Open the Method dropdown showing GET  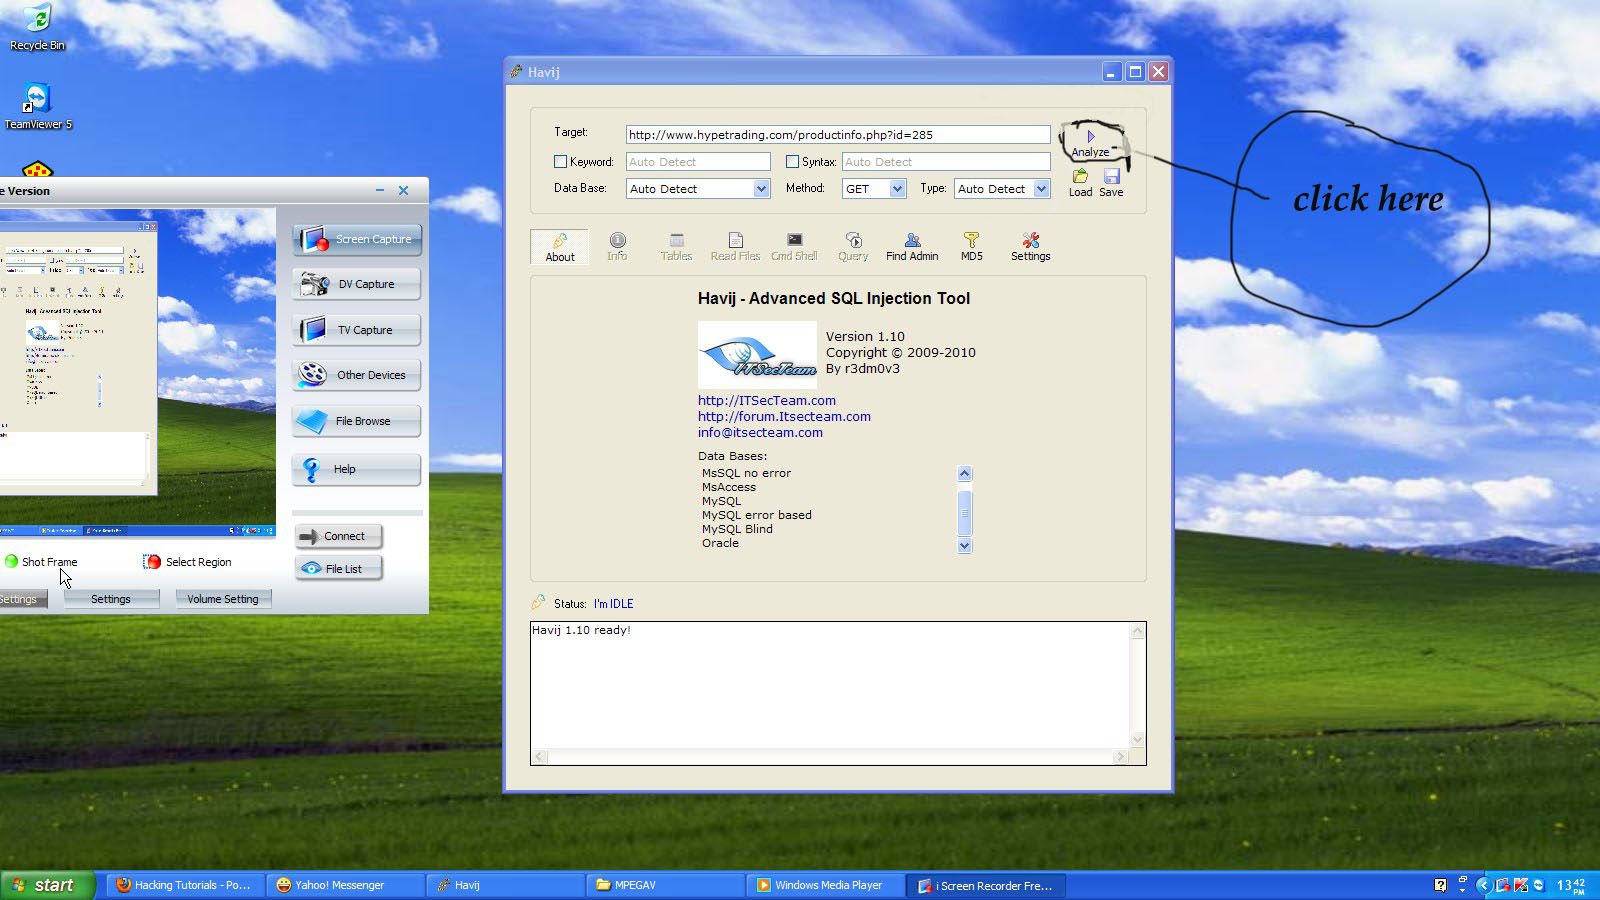click(874, 189)
